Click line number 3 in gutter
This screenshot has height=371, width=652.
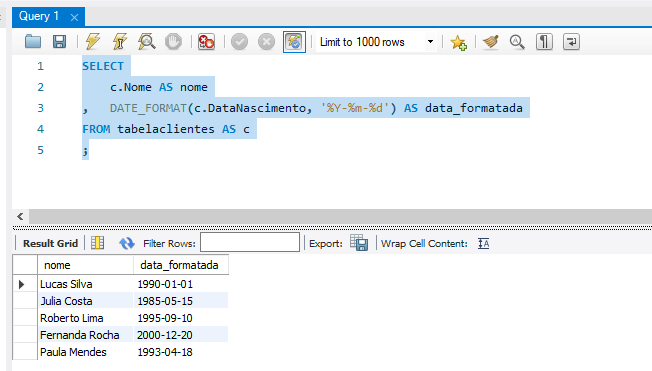(x=40, y=108)
